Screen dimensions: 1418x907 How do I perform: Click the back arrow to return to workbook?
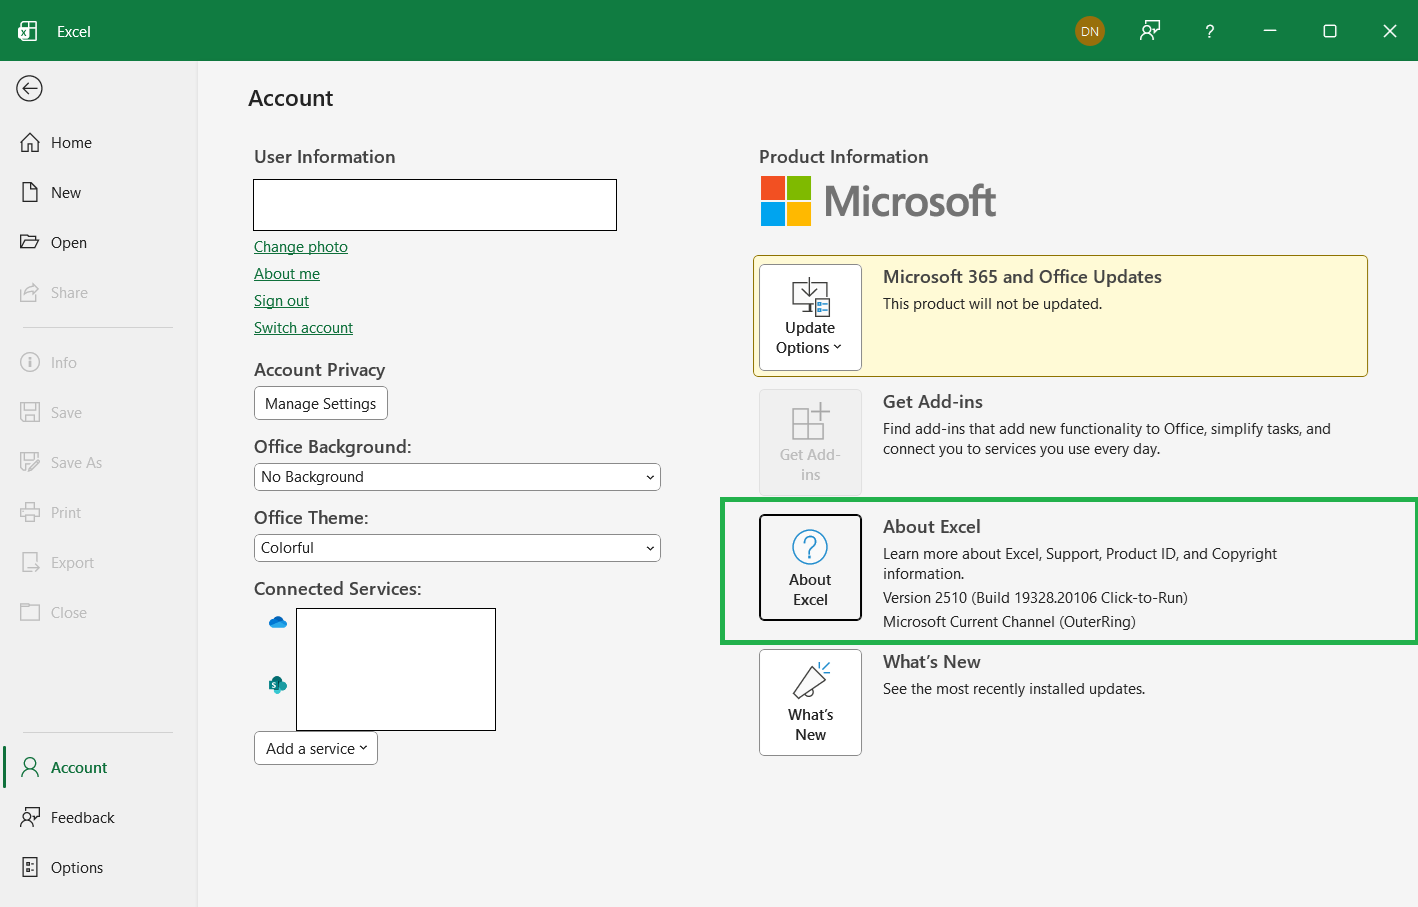[x=29, y=89]
